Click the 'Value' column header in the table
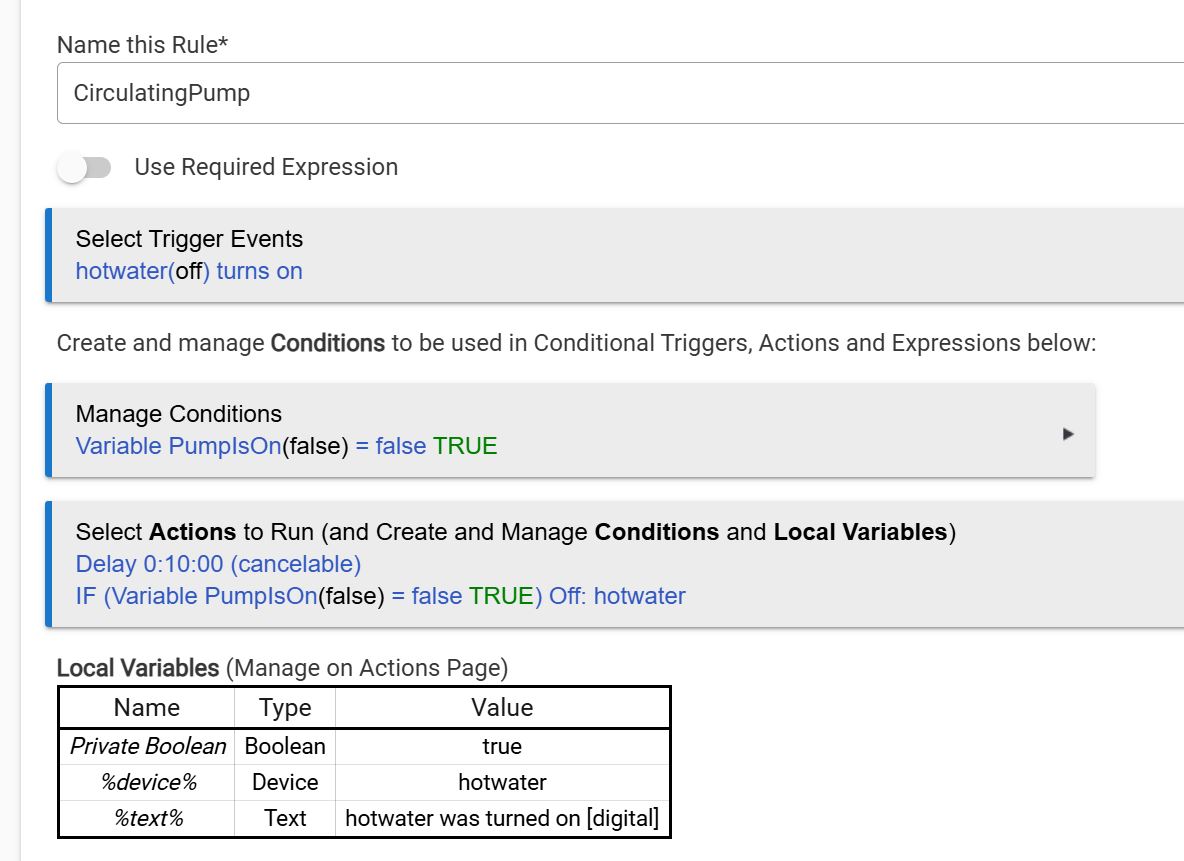The image size is (1184, 861). 502,708
